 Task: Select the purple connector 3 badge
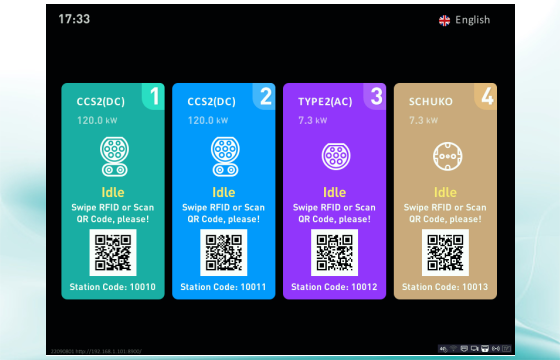[375, 96]
